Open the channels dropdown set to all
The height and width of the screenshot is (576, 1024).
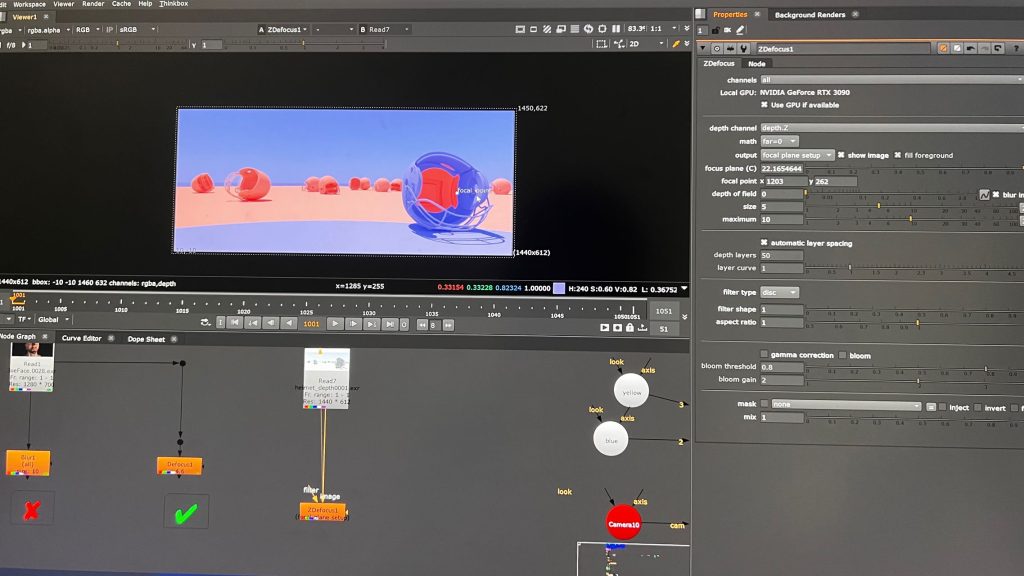tap(891, 80)
